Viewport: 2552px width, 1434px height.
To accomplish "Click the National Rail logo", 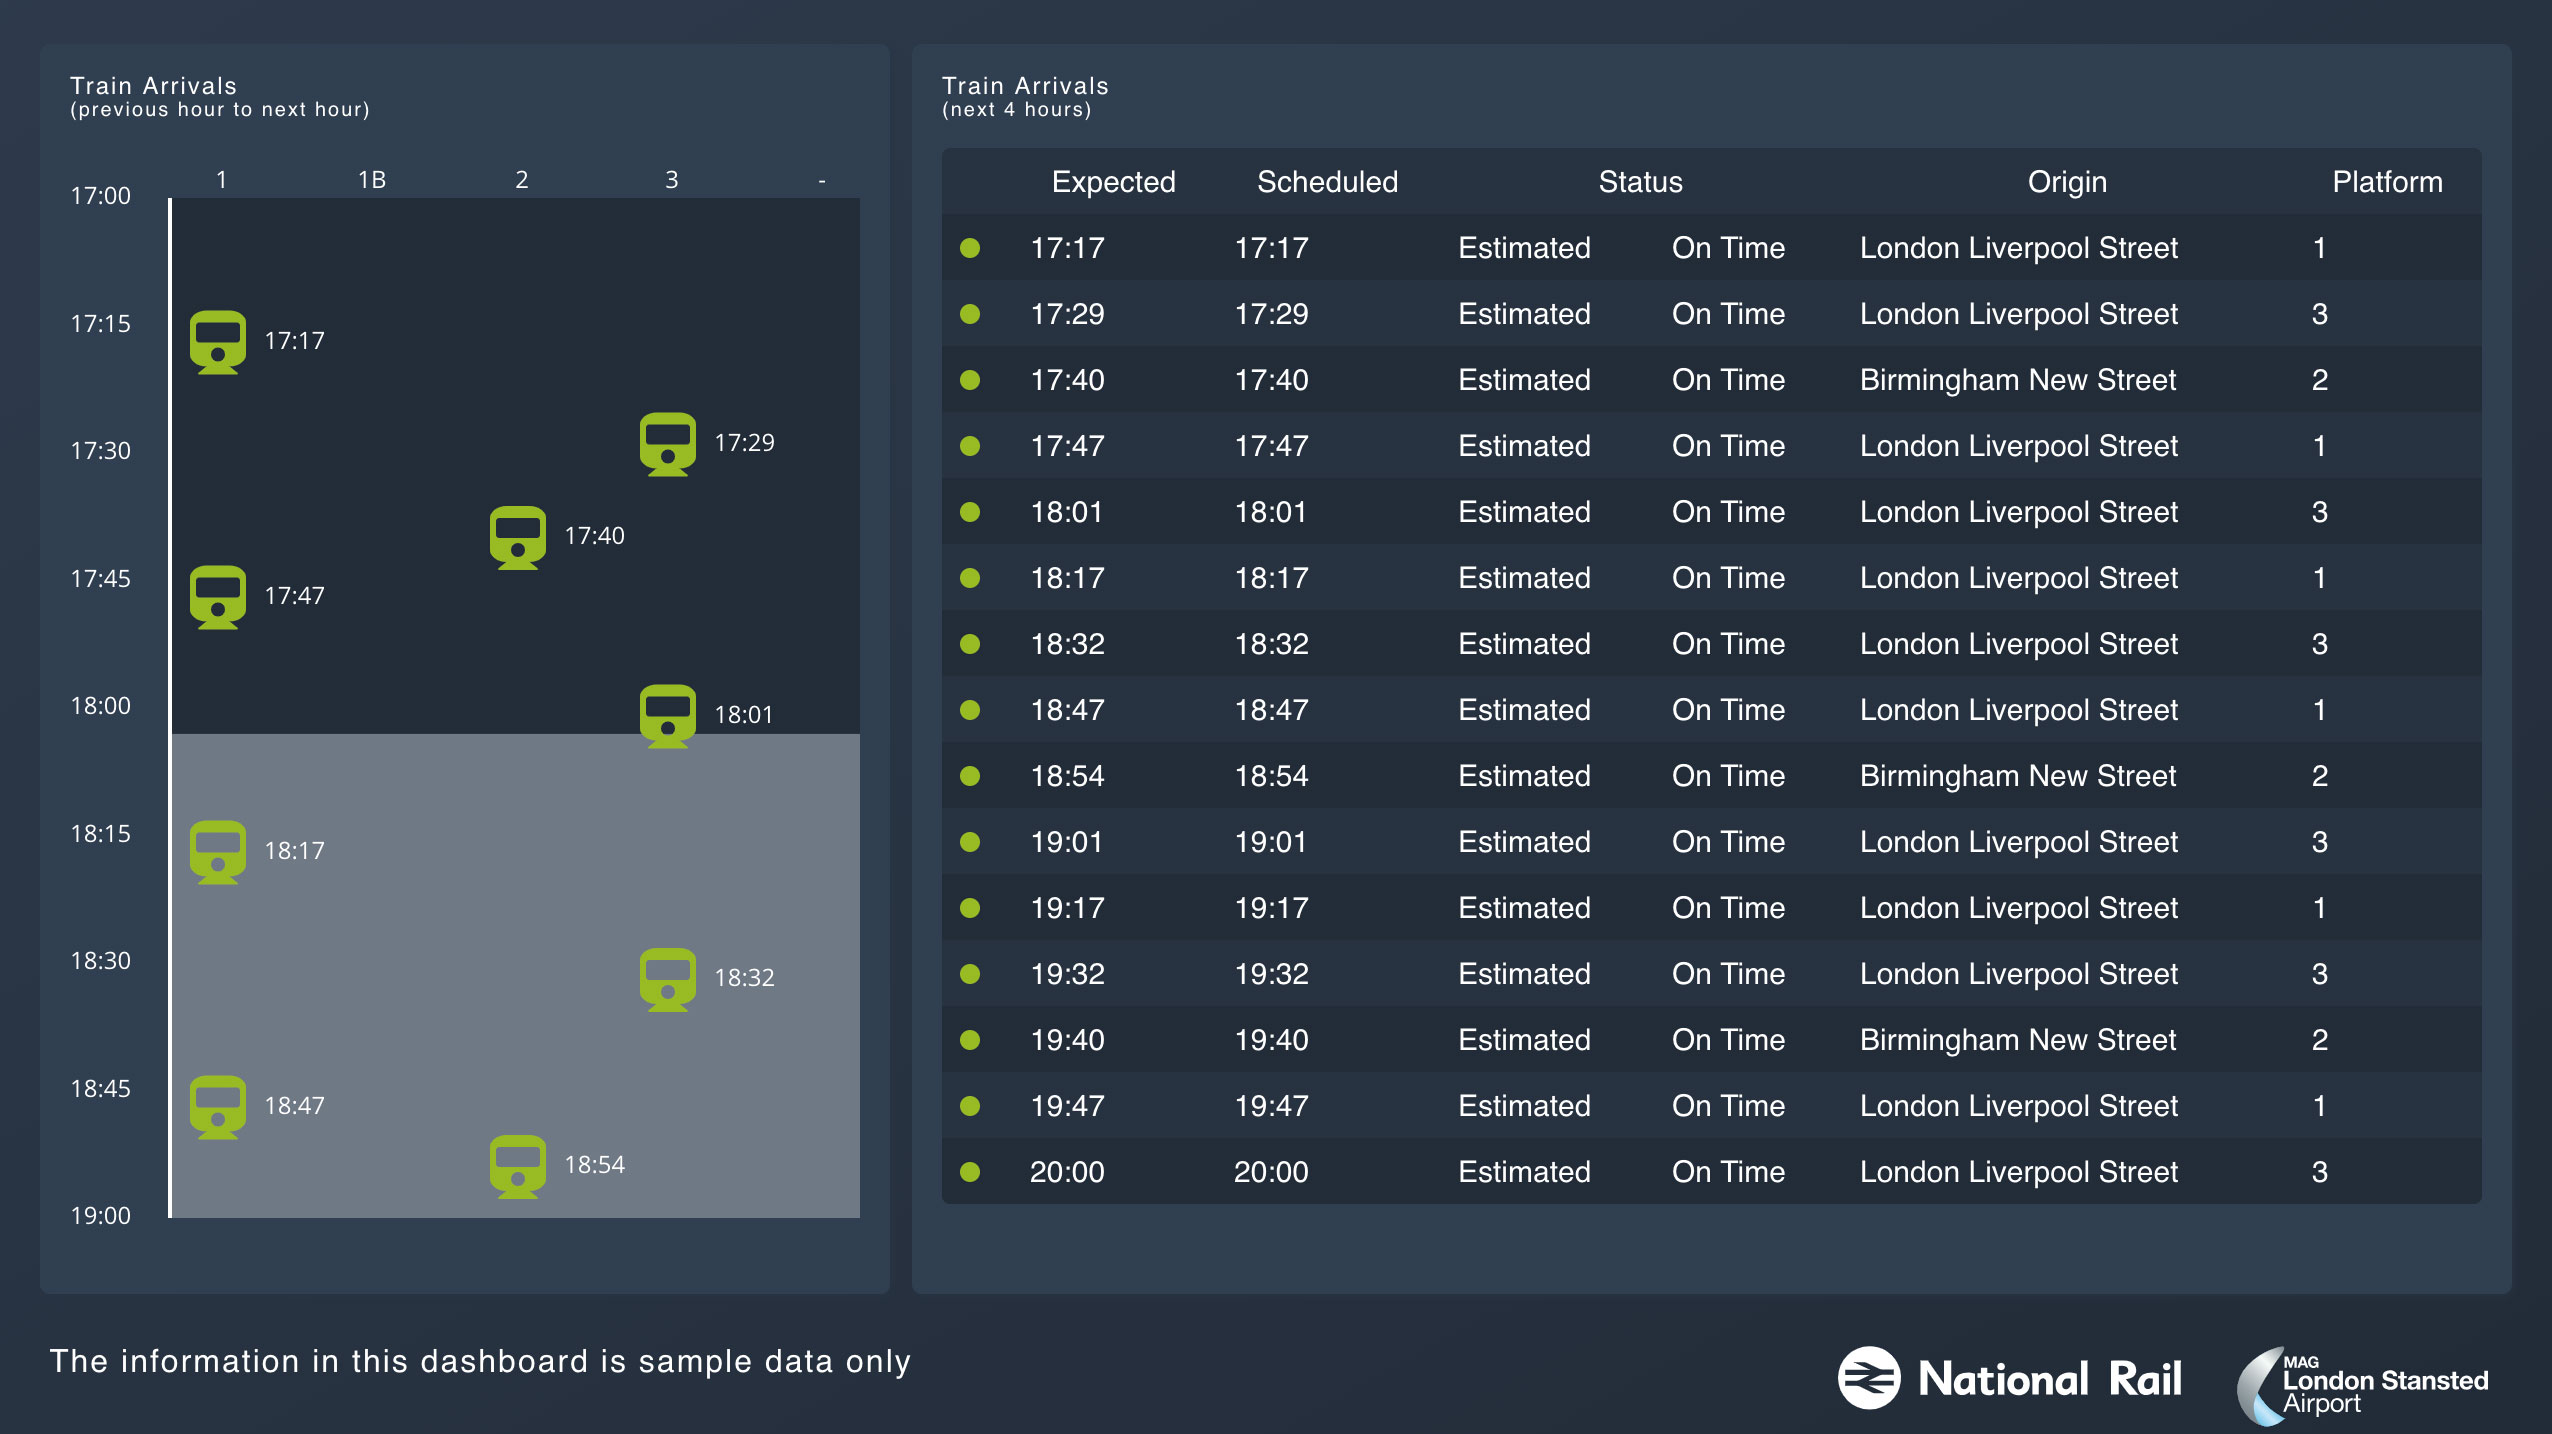I will coord(2010,1379).
